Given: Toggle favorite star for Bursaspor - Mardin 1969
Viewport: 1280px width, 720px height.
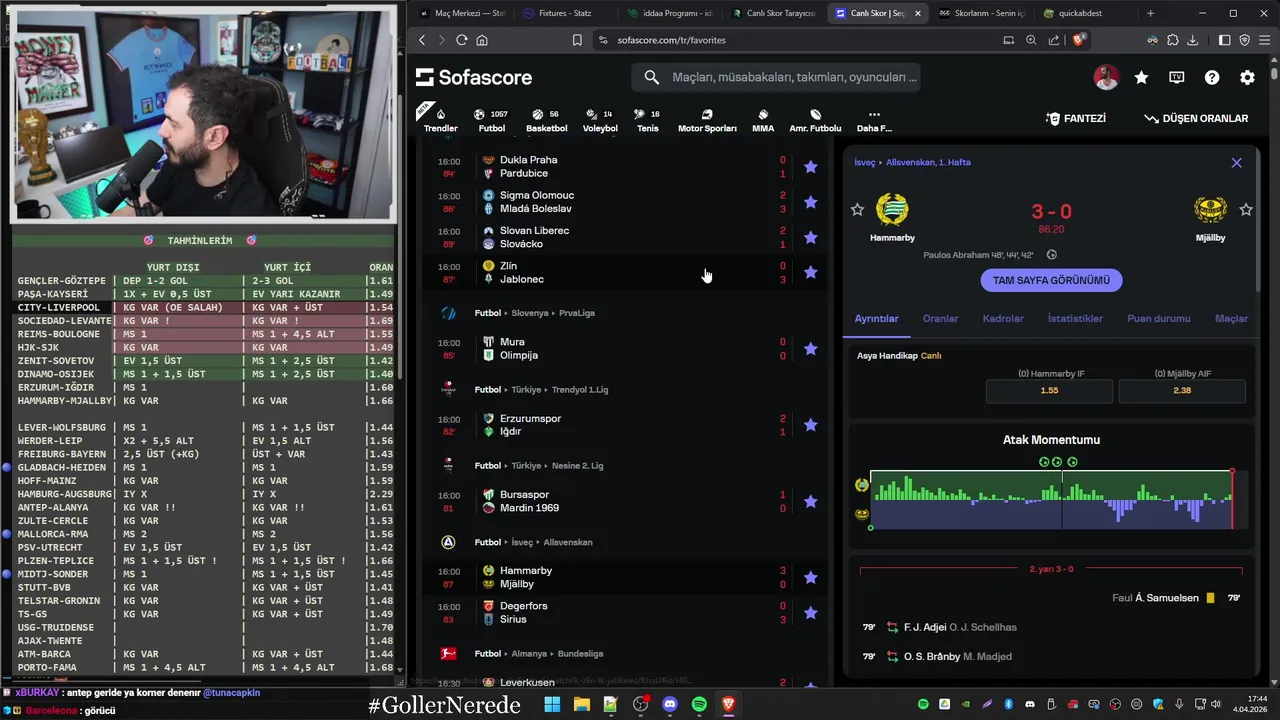Looking at the screenshot, I should [x=811, y=501].
